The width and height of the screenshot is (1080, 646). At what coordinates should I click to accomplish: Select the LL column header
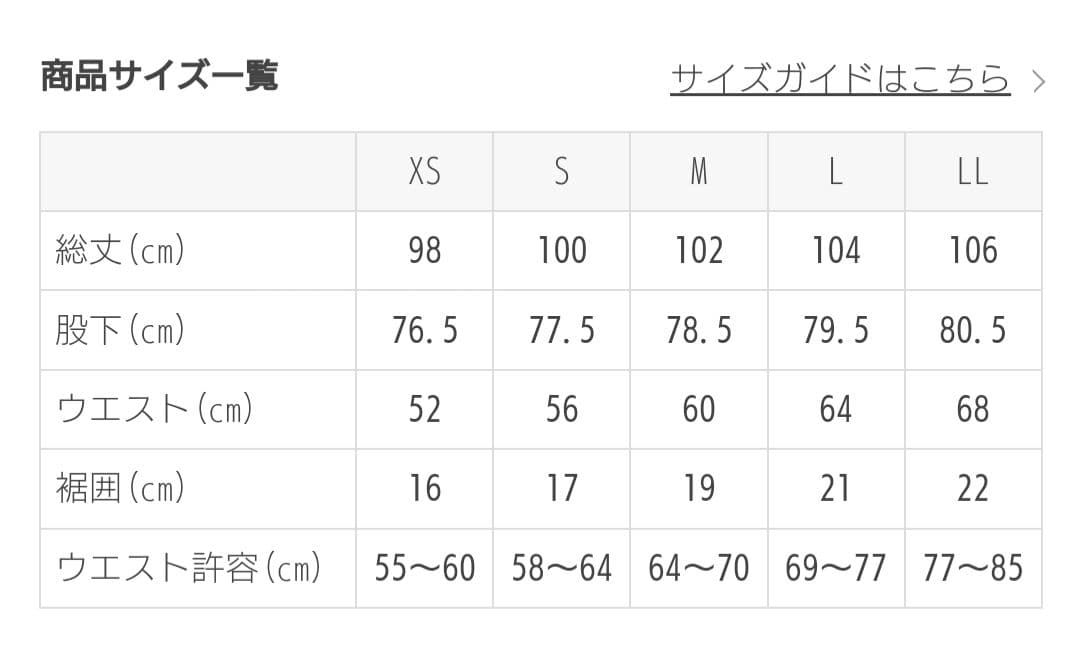[x=973, y=170]
